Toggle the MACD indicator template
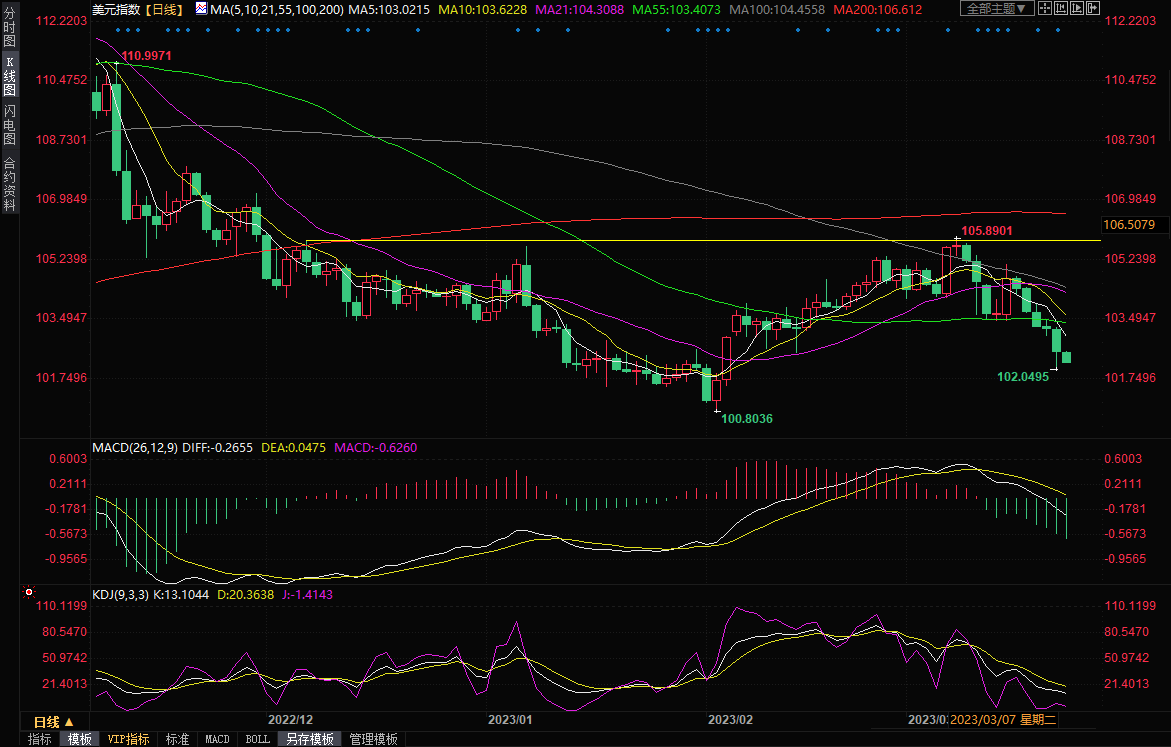Viewport: 1171px width, 747px height. (217, 739)
